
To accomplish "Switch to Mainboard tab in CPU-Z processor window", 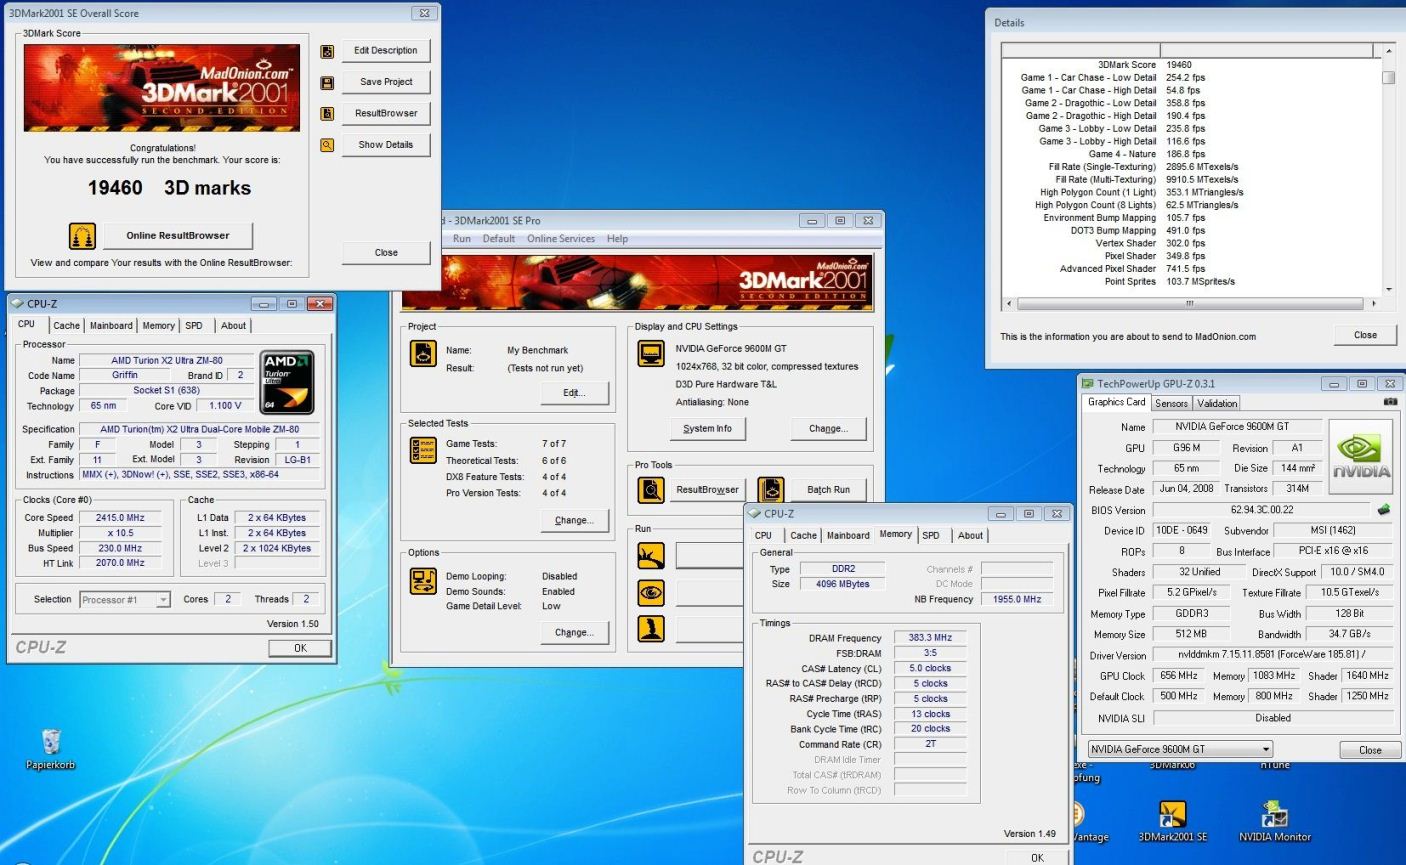I will 111,326.
